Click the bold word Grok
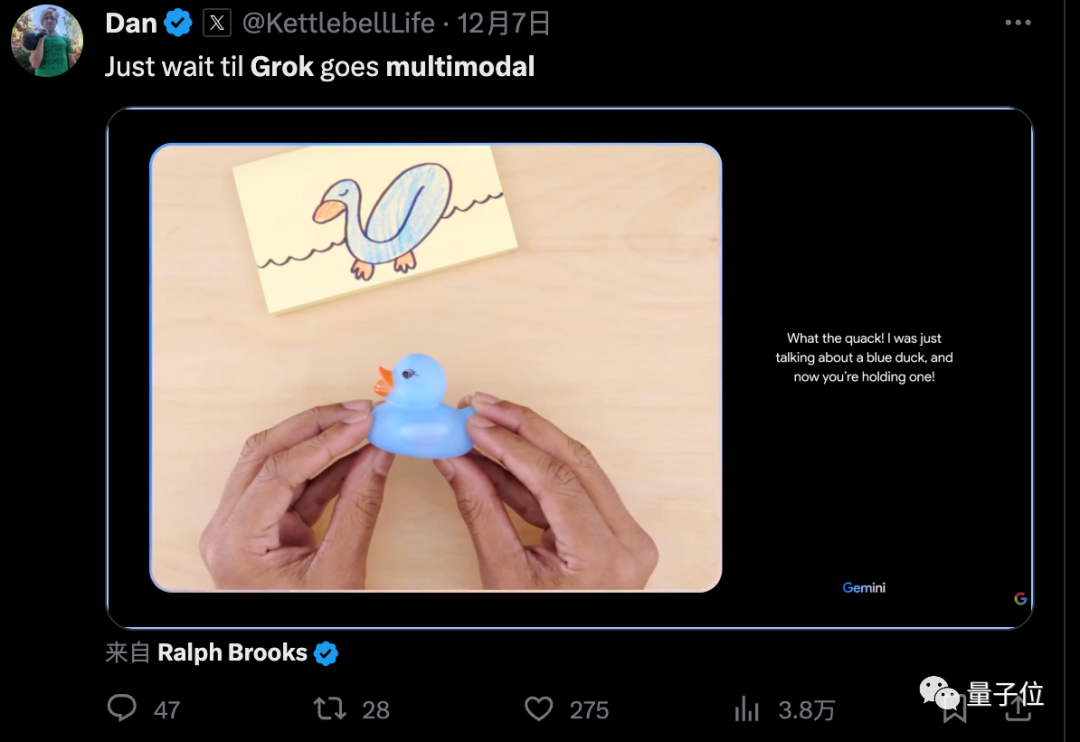 coord(281,67)
